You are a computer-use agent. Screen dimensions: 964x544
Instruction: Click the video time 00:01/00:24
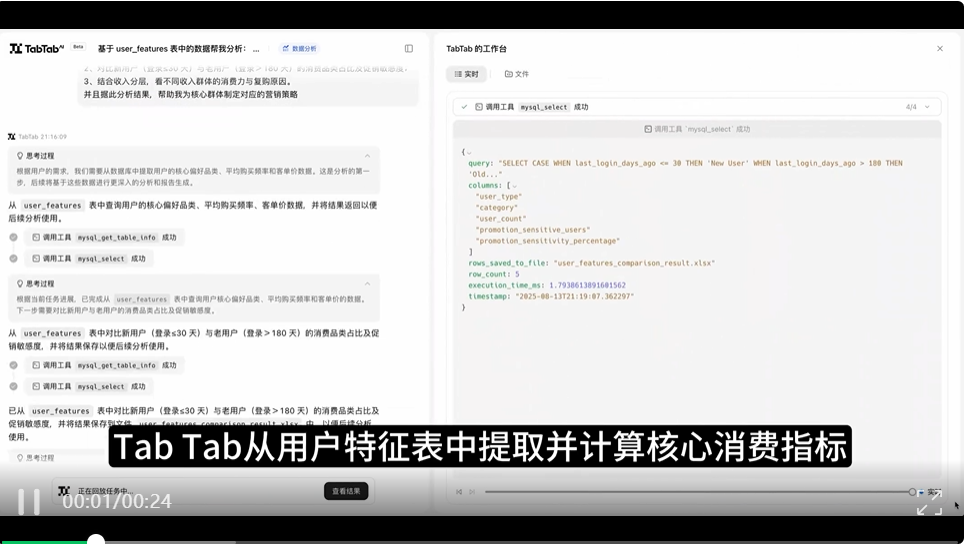pyautogui.click(x=117, y=502)
